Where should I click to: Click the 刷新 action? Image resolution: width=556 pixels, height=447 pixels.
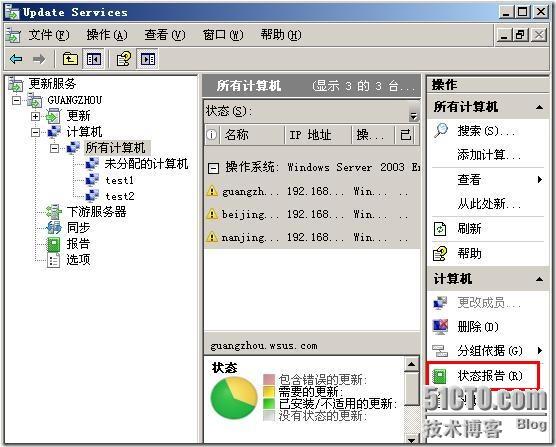tap(469, 229)
